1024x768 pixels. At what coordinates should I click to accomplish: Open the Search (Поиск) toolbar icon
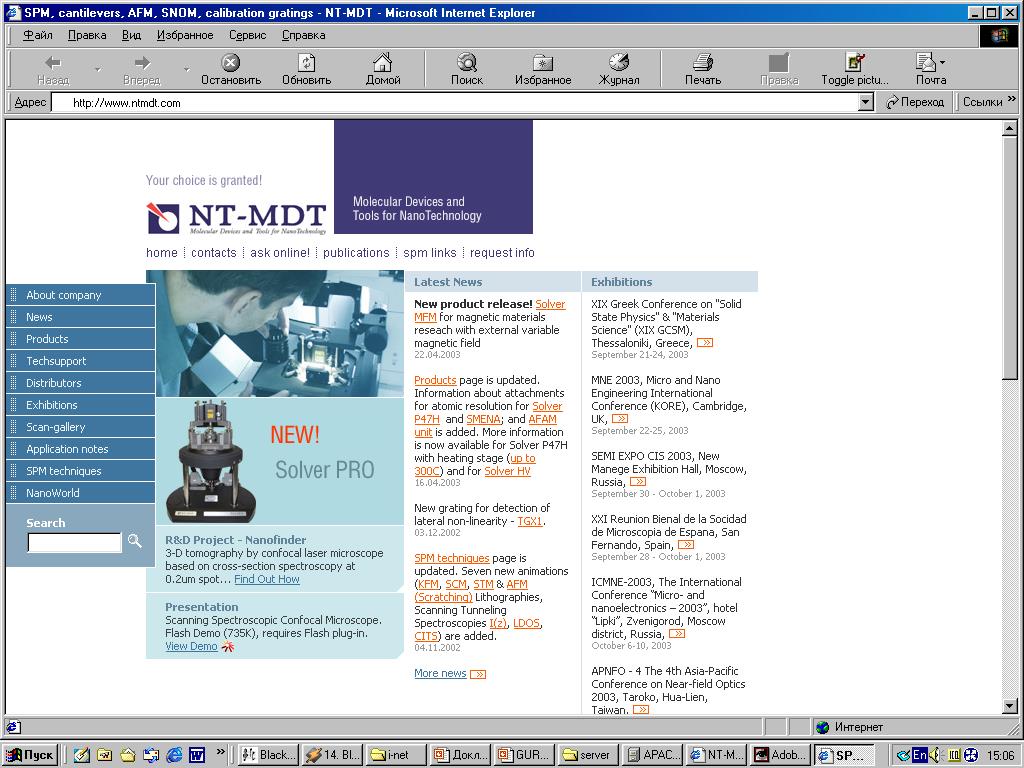coord(466,63)
